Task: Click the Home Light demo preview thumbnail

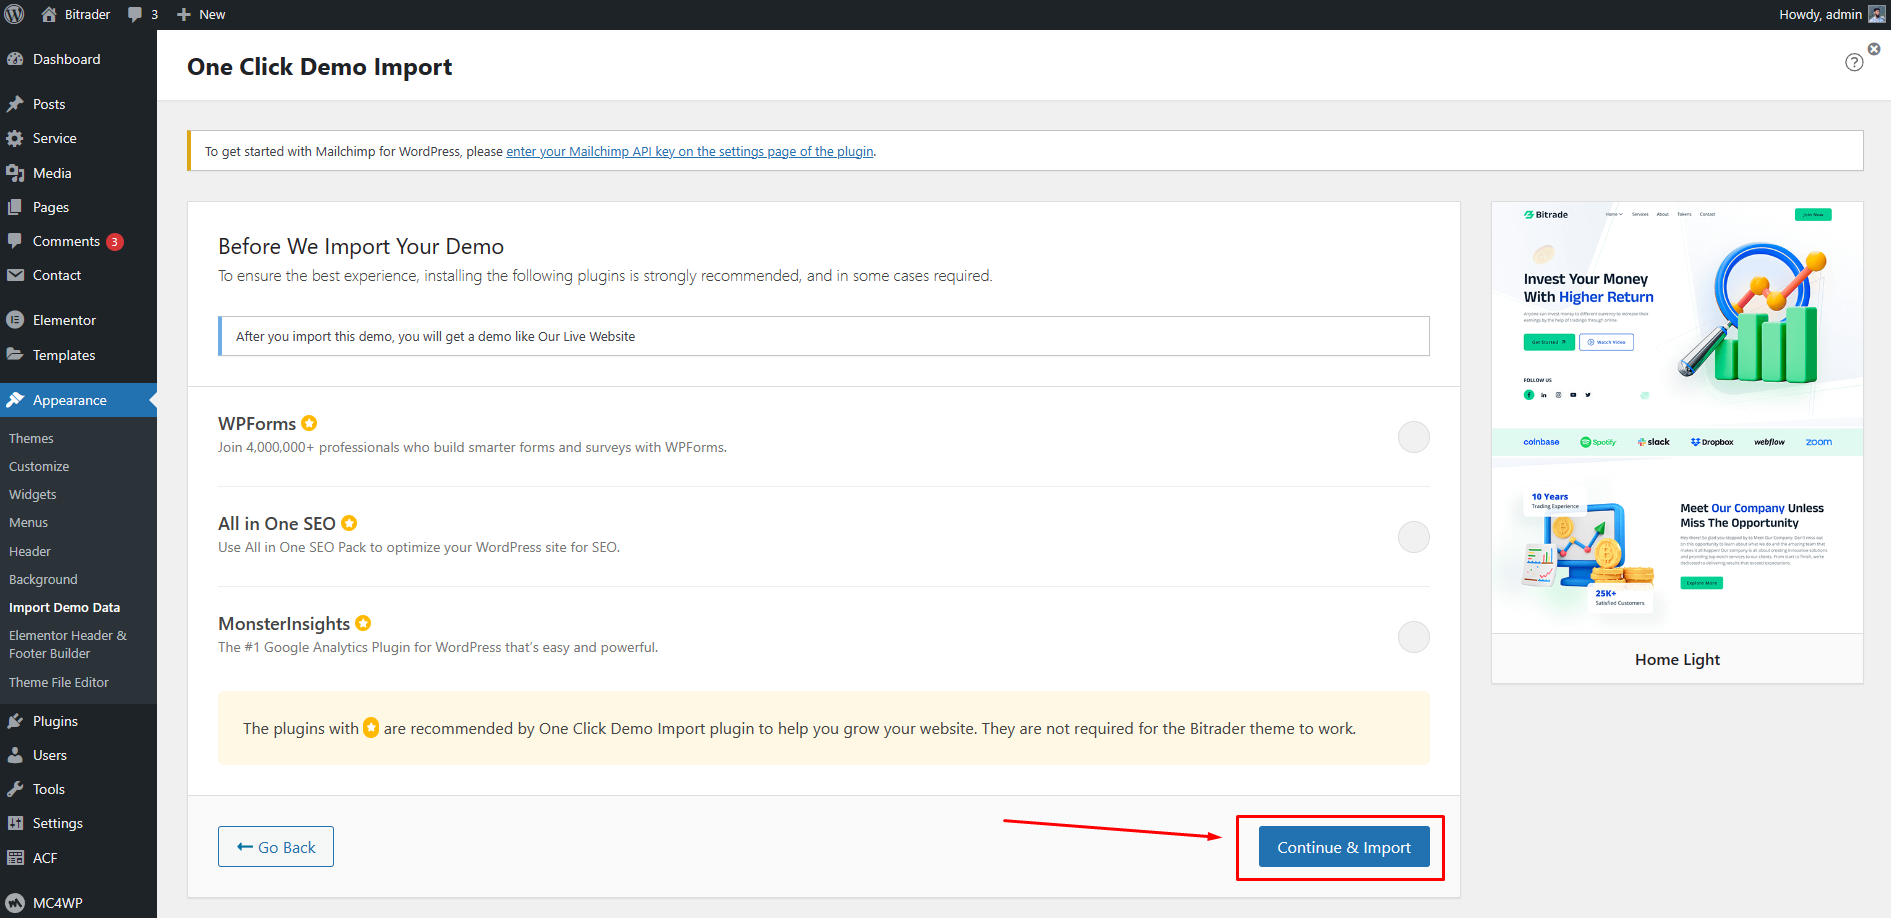Action: (1677, 417)
